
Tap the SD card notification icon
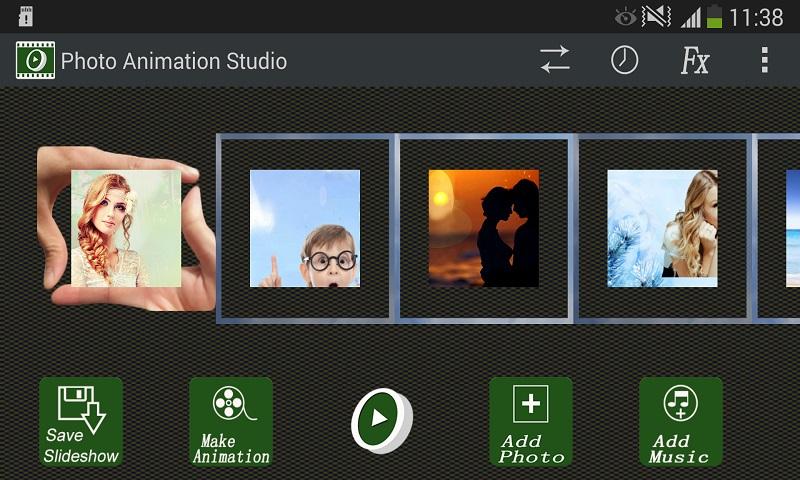point(25,16)
